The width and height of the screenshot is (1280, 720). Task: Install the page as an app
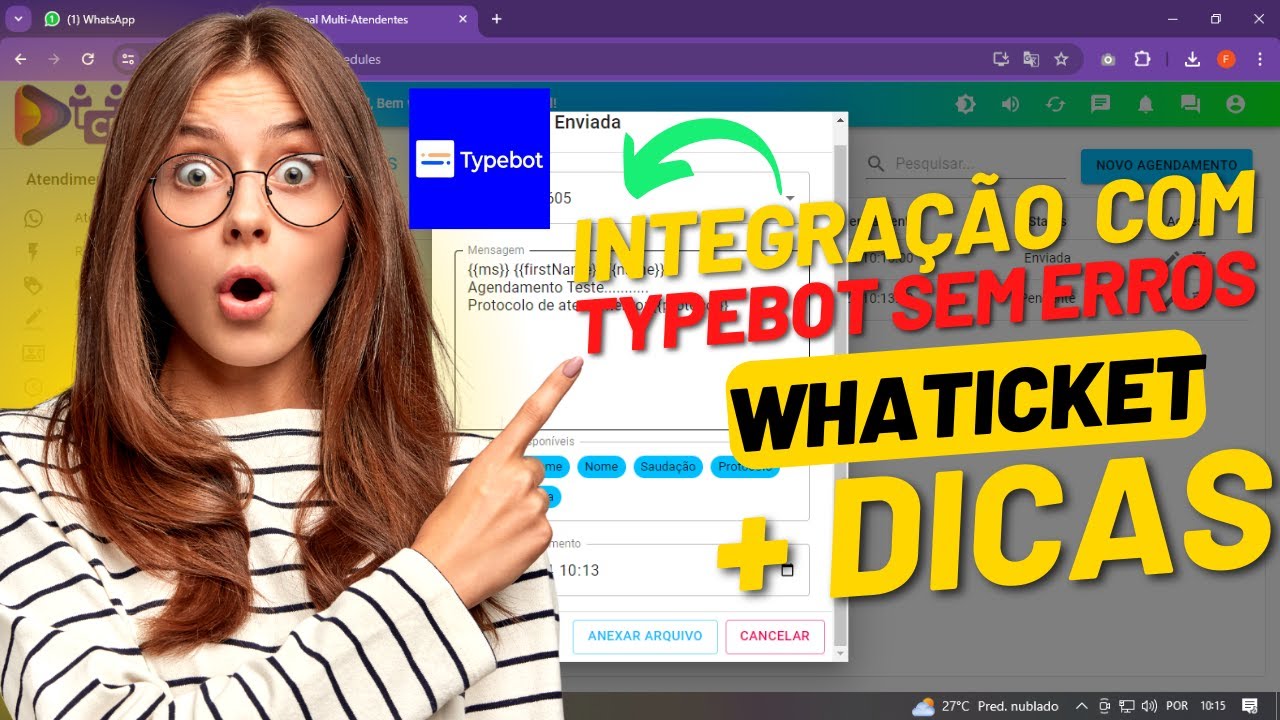click(1001, 59)
